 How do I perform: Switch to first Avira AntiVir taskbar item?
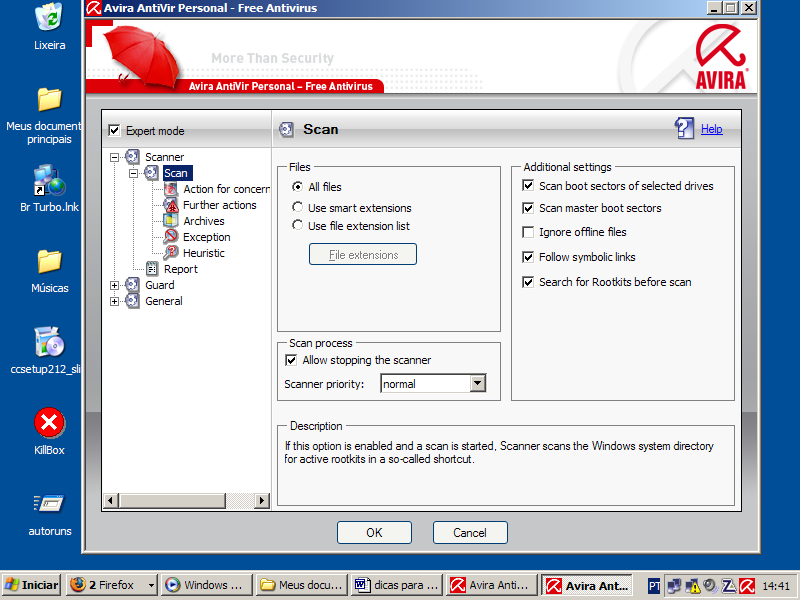tap(491, 585)
